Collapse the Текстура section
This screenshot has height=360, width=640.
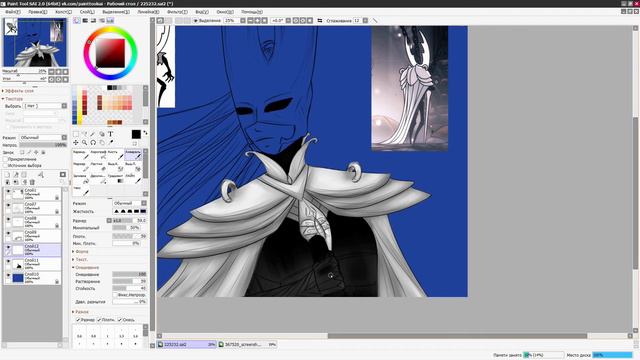13,99
